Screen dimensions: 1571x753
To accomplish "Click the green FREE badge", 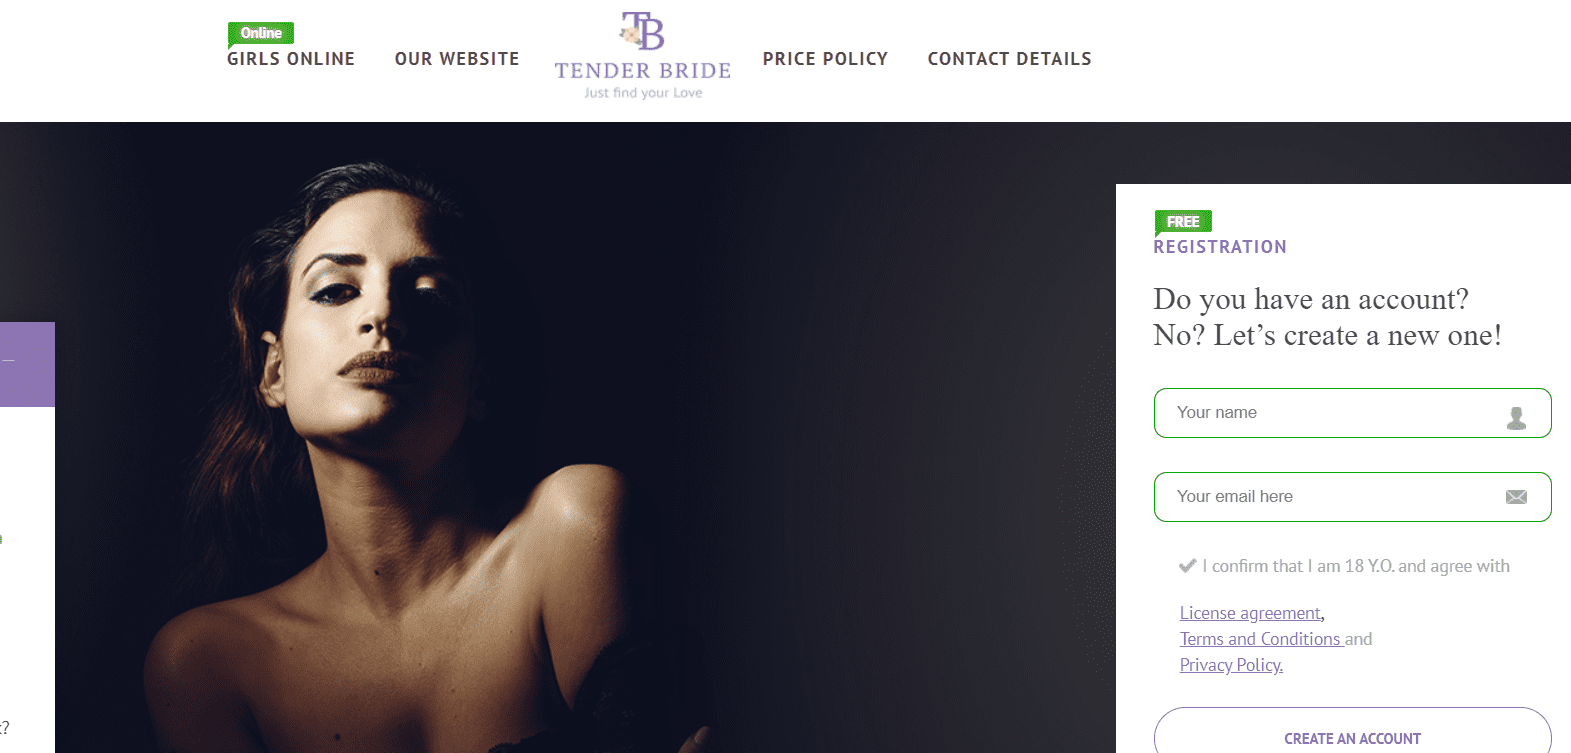I will point(1183,222).
